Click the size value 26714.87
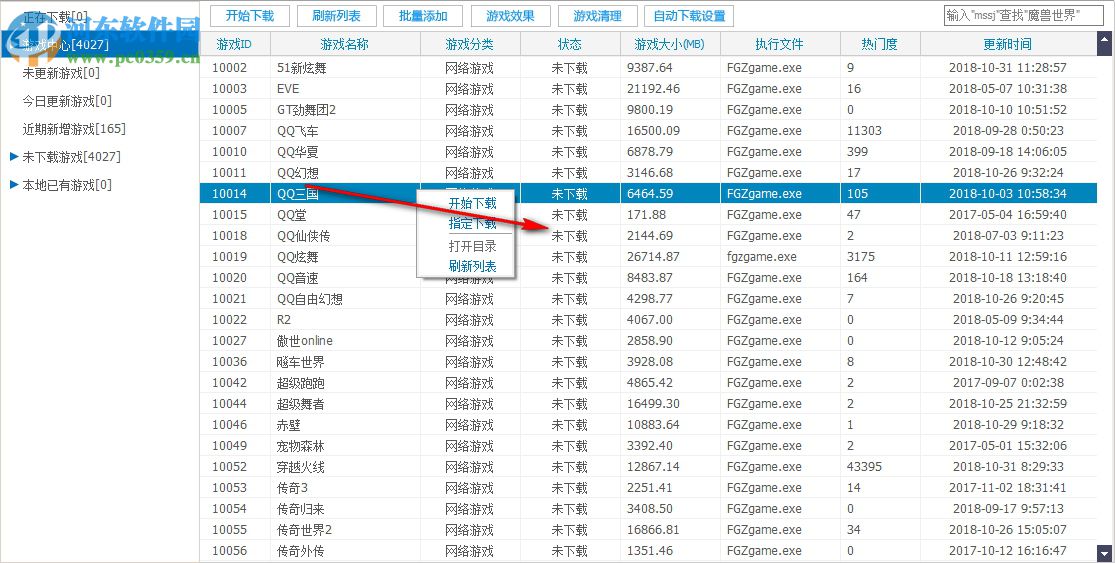 tap(653, 257)
